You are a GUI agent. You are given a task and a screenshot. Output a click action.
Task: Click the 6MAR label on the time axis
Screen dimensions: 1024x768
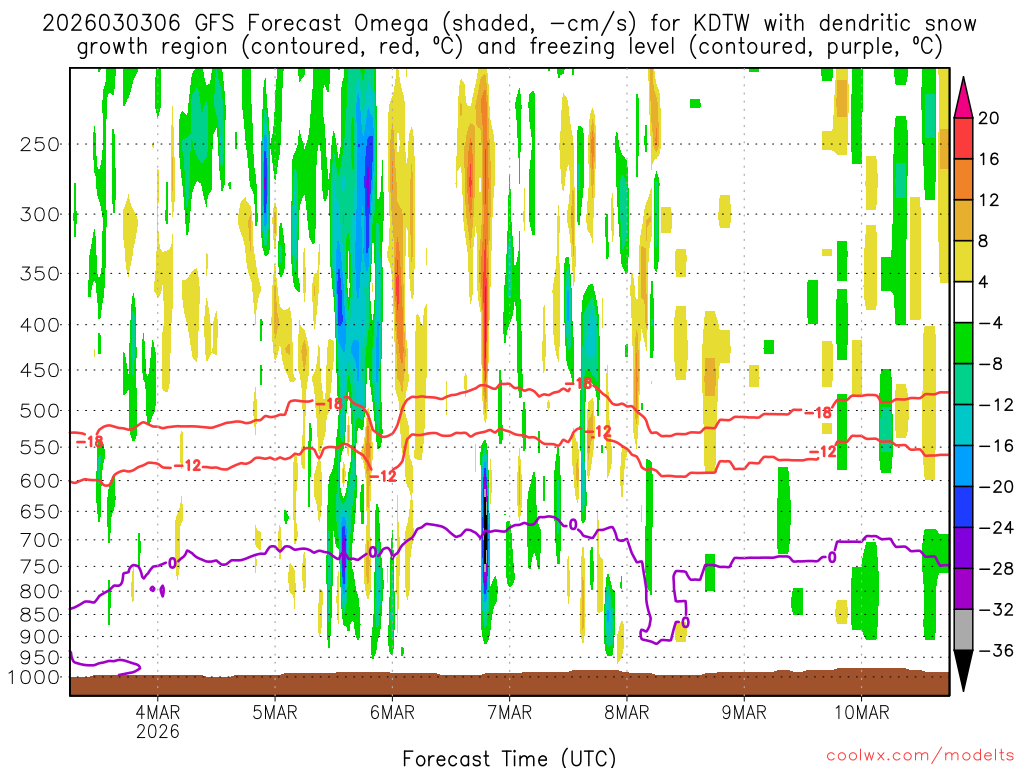[x=392, y=712]
